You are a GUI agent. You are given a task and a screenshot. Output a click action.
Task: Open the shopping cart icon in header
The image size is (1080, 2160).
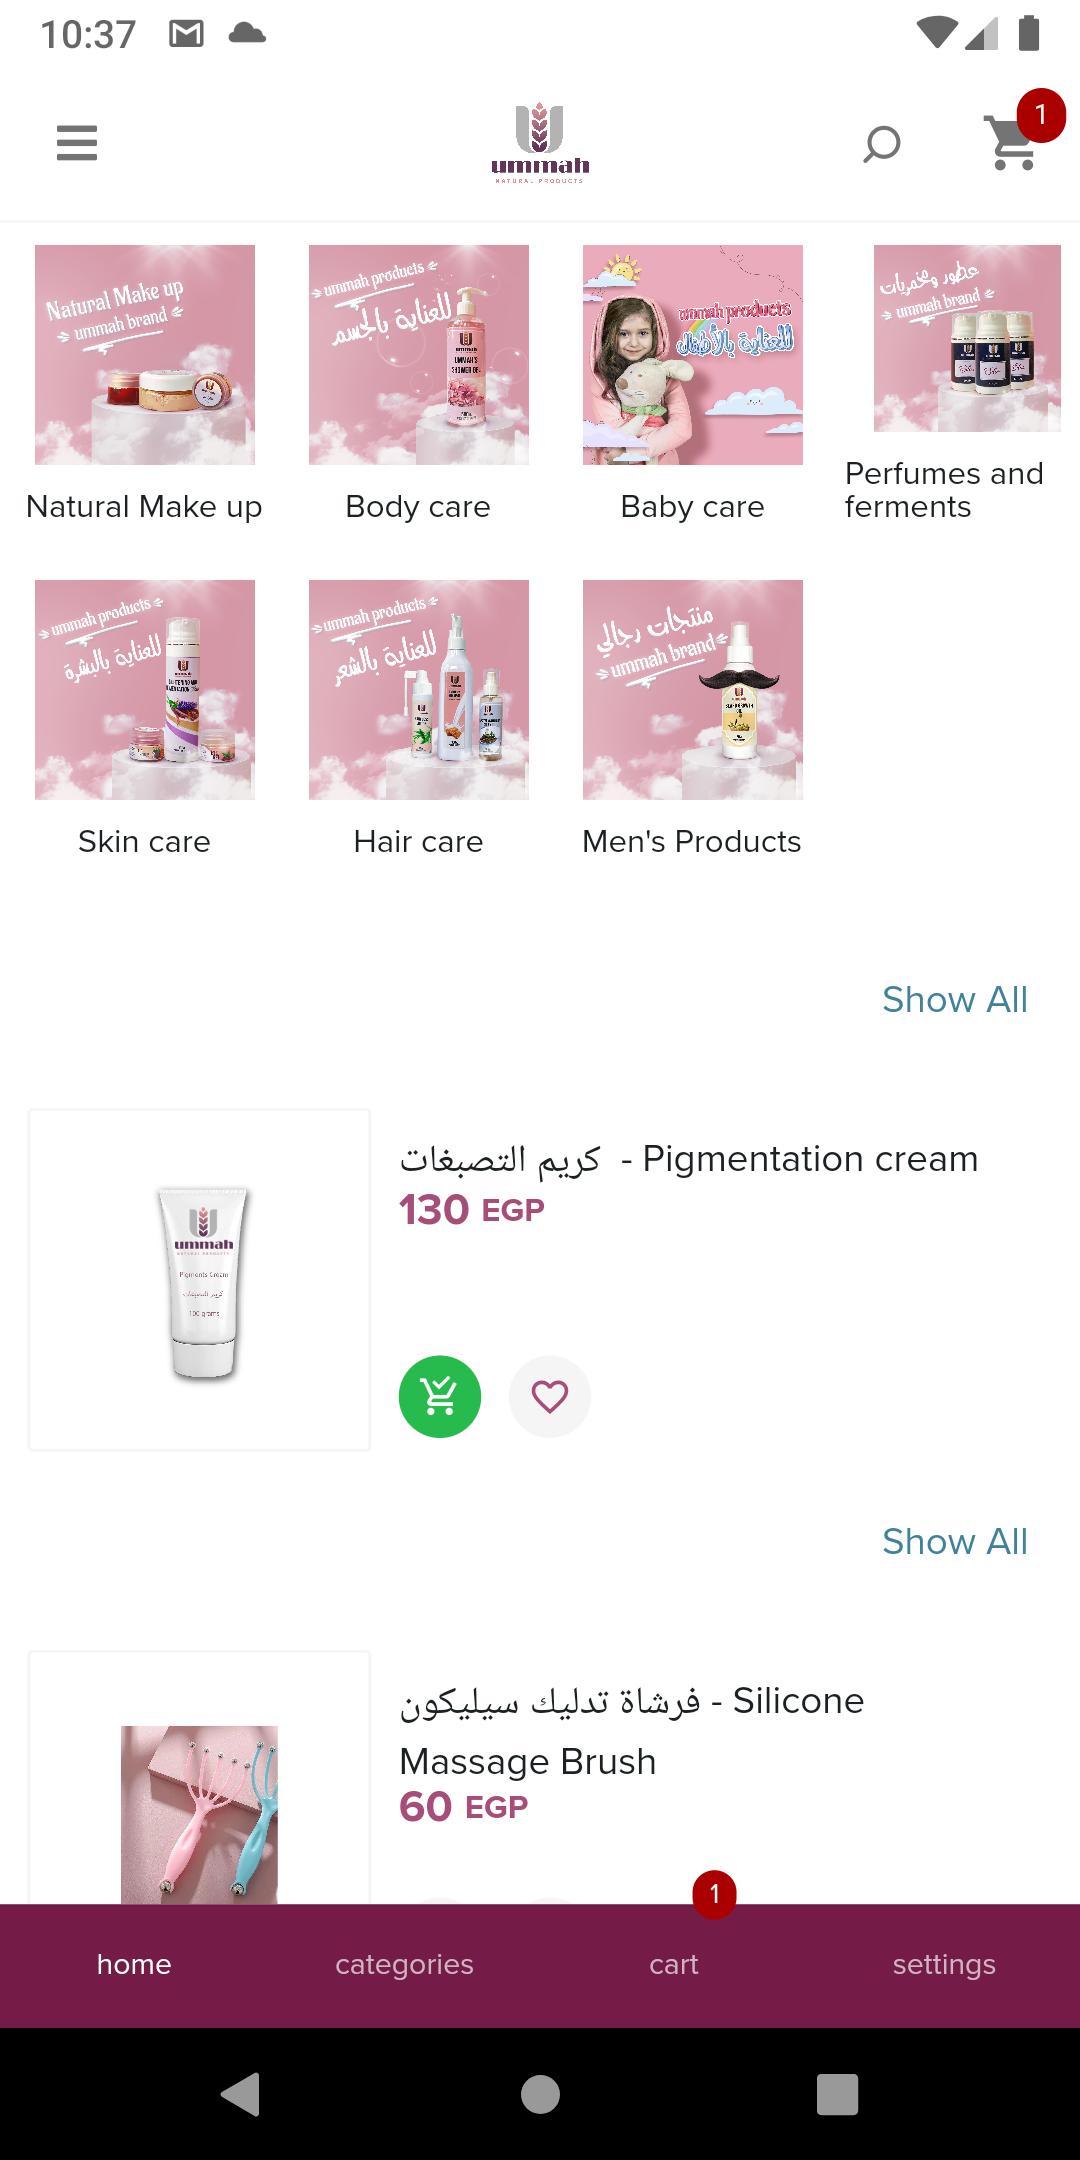[x=1013, y=143]
